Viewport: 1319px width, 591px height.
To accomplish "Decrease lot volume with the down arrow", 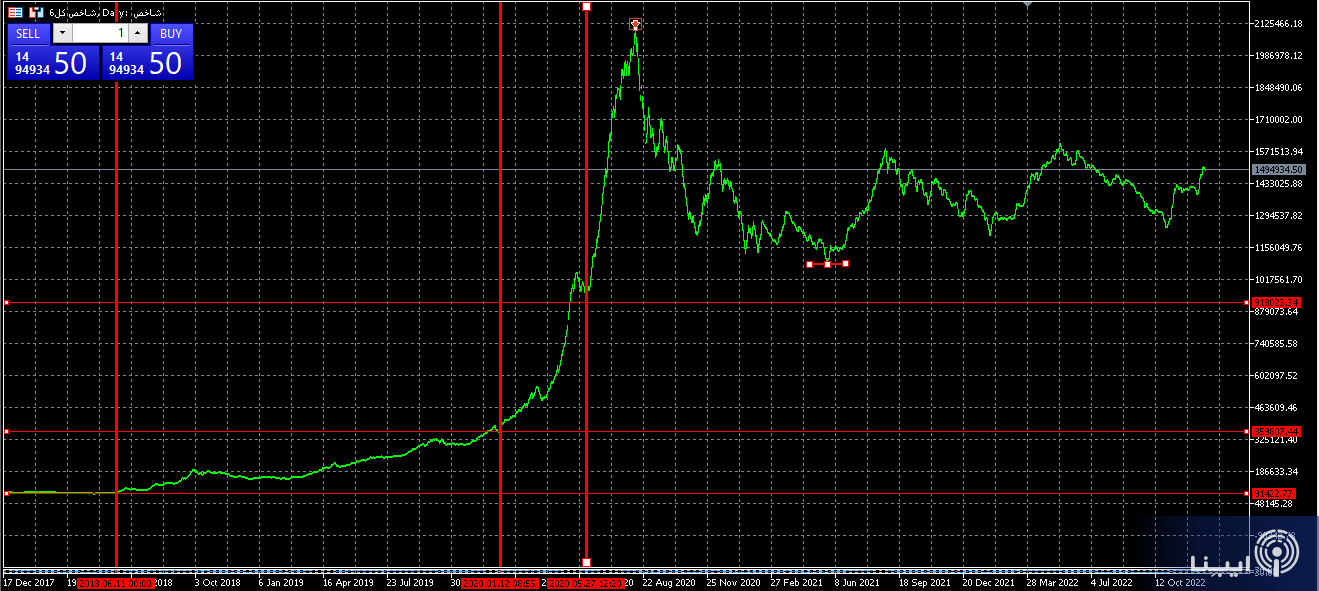I will (x=62, y=33).
